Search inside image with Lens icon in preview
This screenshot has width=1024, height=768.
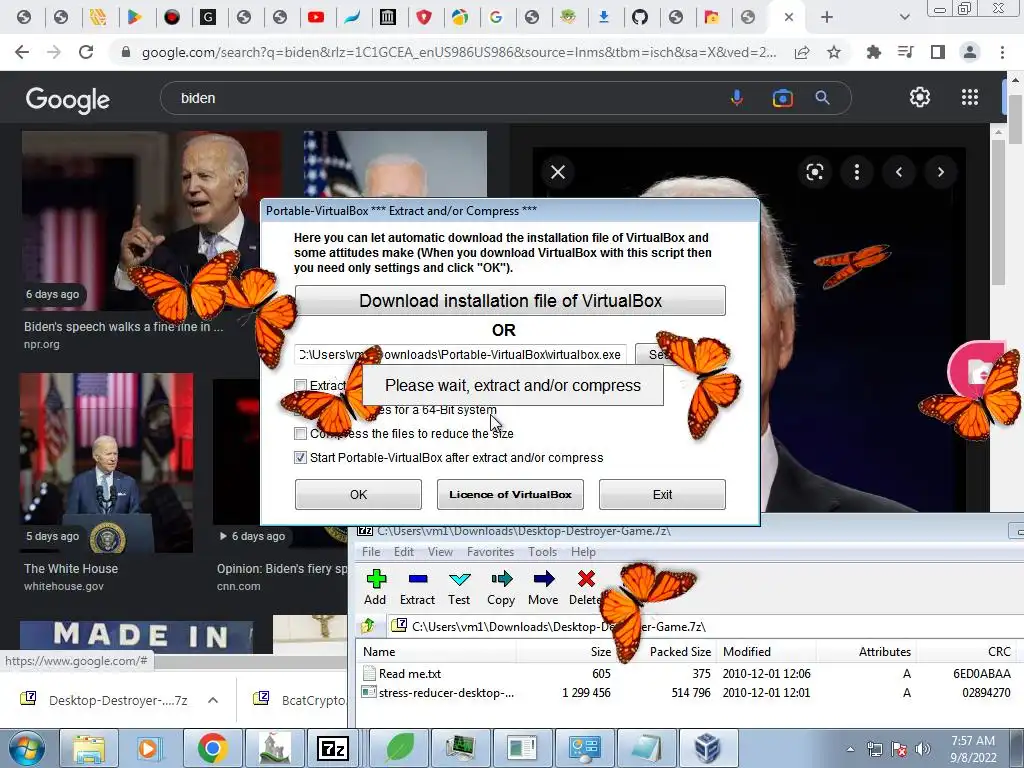[x=814, y=172]
